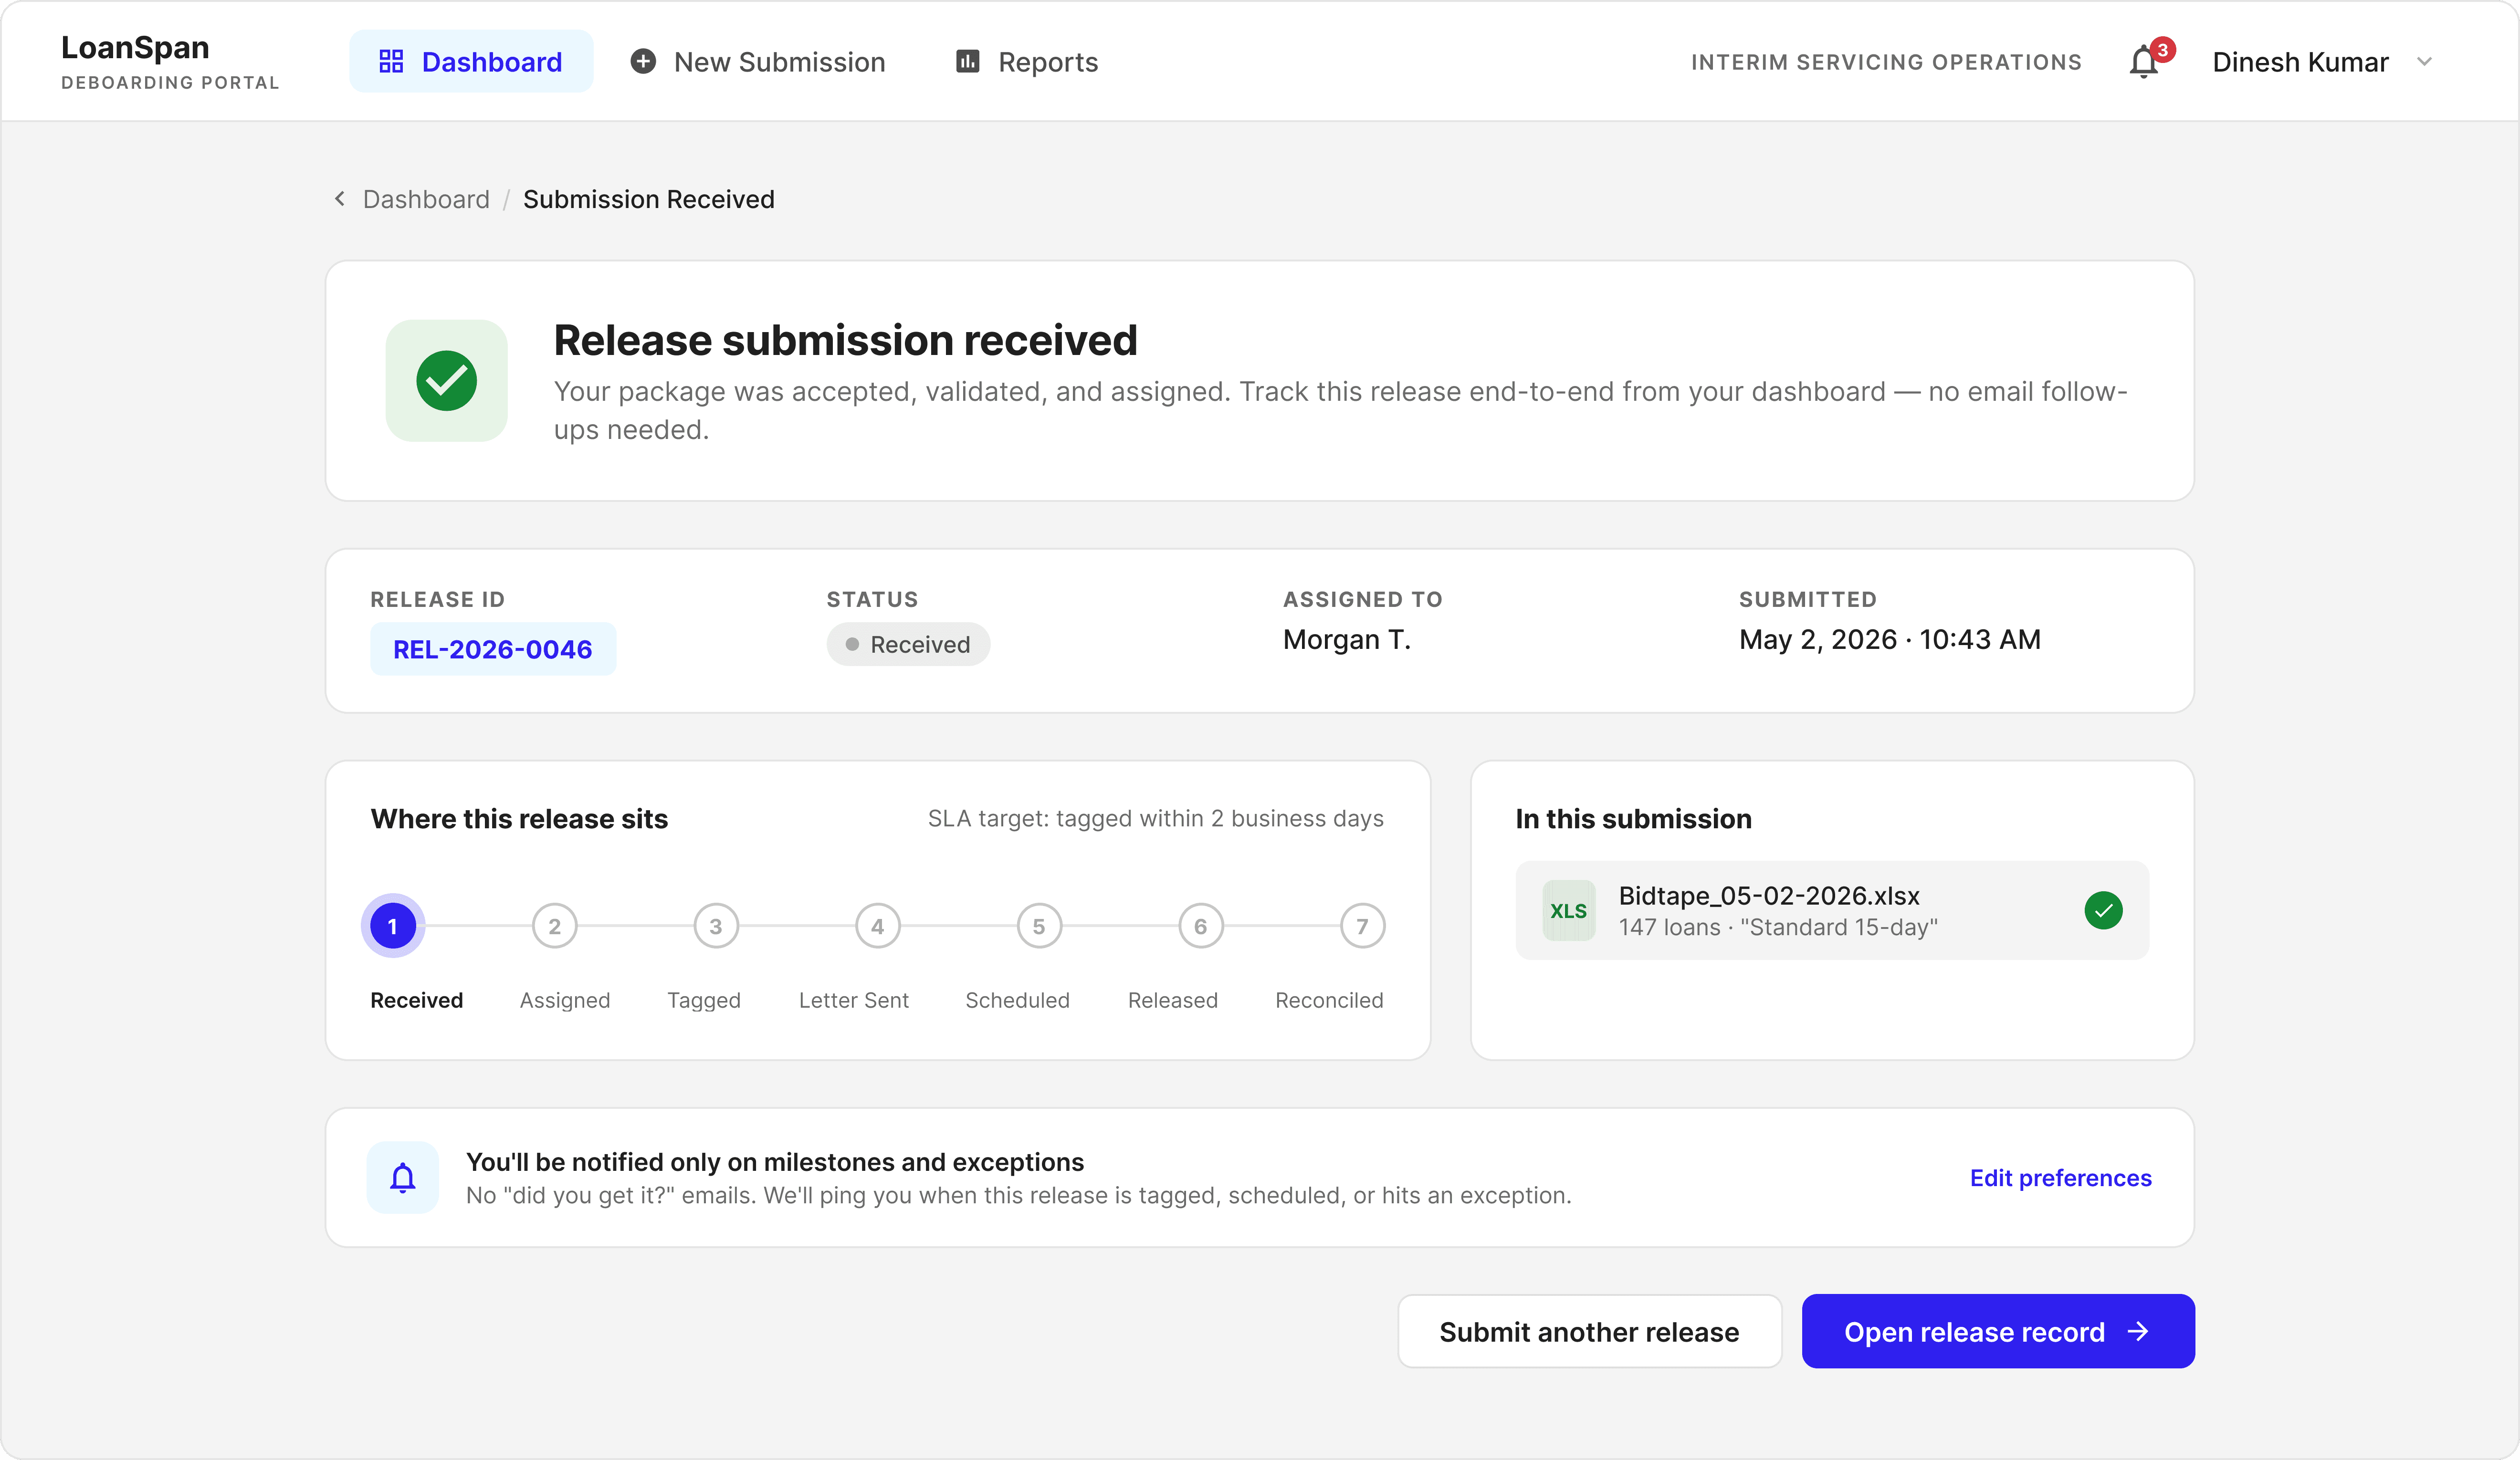Click the Submission Received breadcrumb

pos(648,199)
